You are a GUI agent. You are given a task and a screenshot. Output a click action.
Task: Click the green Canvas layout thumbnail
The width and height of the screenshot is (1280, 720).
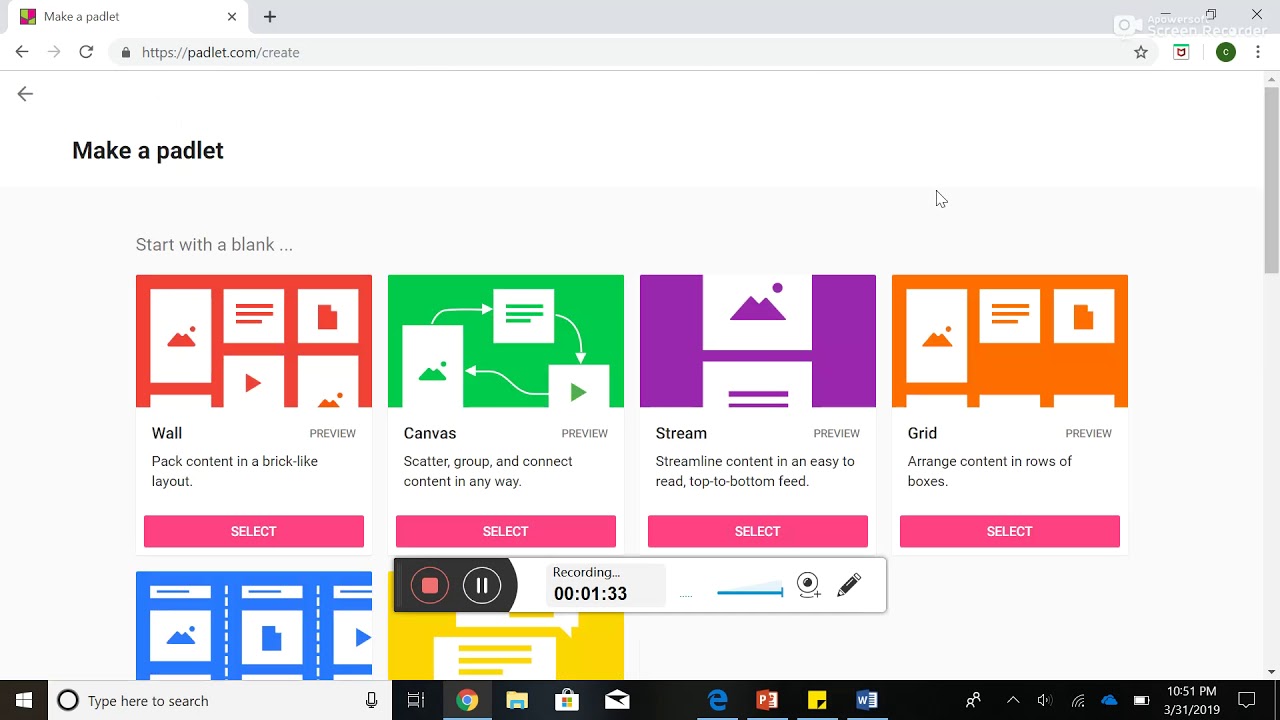point(506,341)
